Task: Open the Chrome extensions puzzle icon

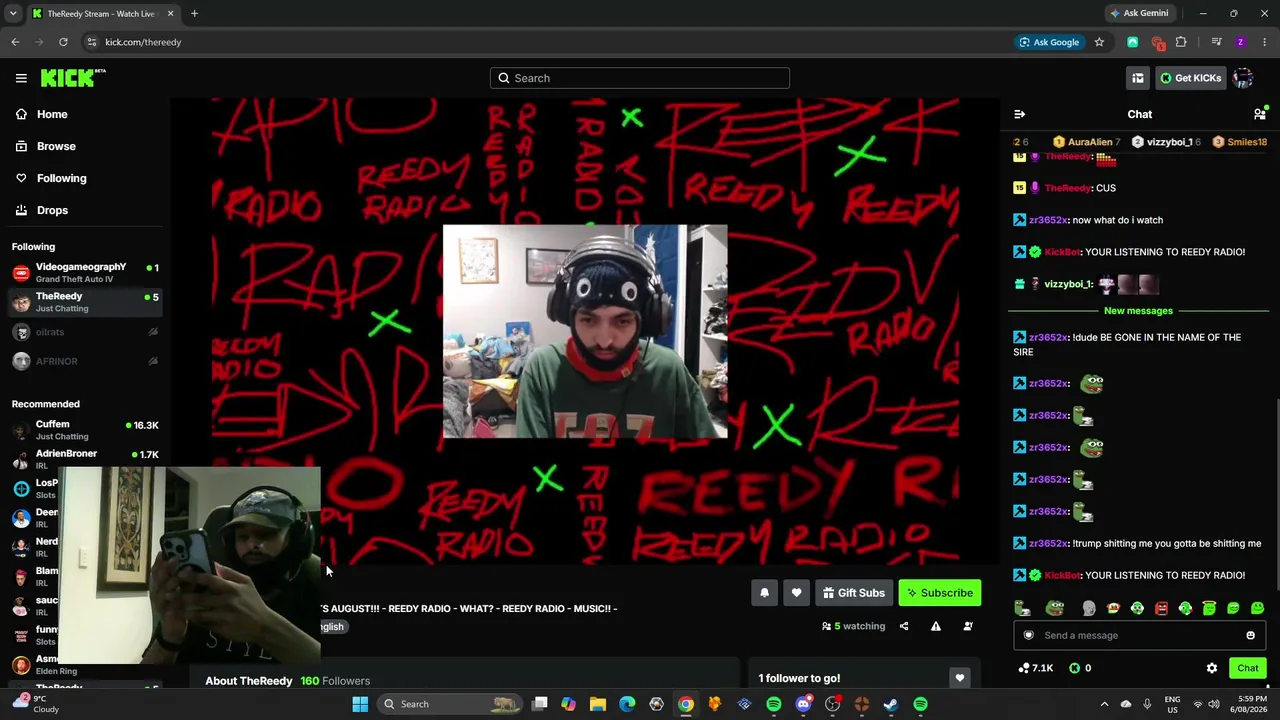Action: pyautogui.click(x=1181, y=42)
